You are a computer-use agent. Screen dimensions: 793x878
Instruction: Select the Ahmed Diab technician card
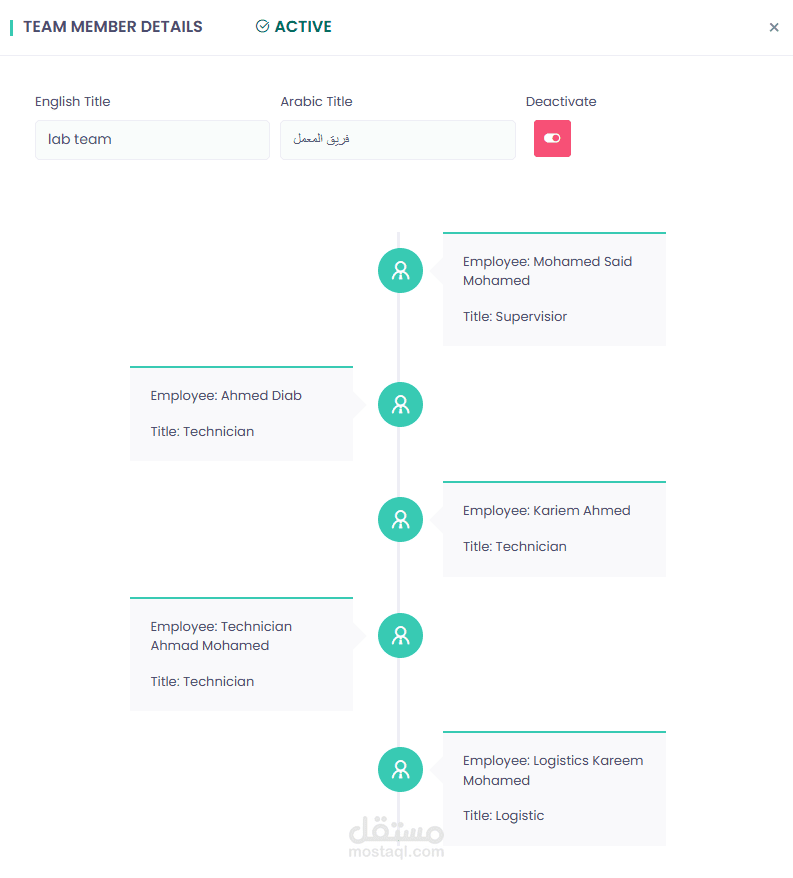pyautogui.click(x=241, y=414)
